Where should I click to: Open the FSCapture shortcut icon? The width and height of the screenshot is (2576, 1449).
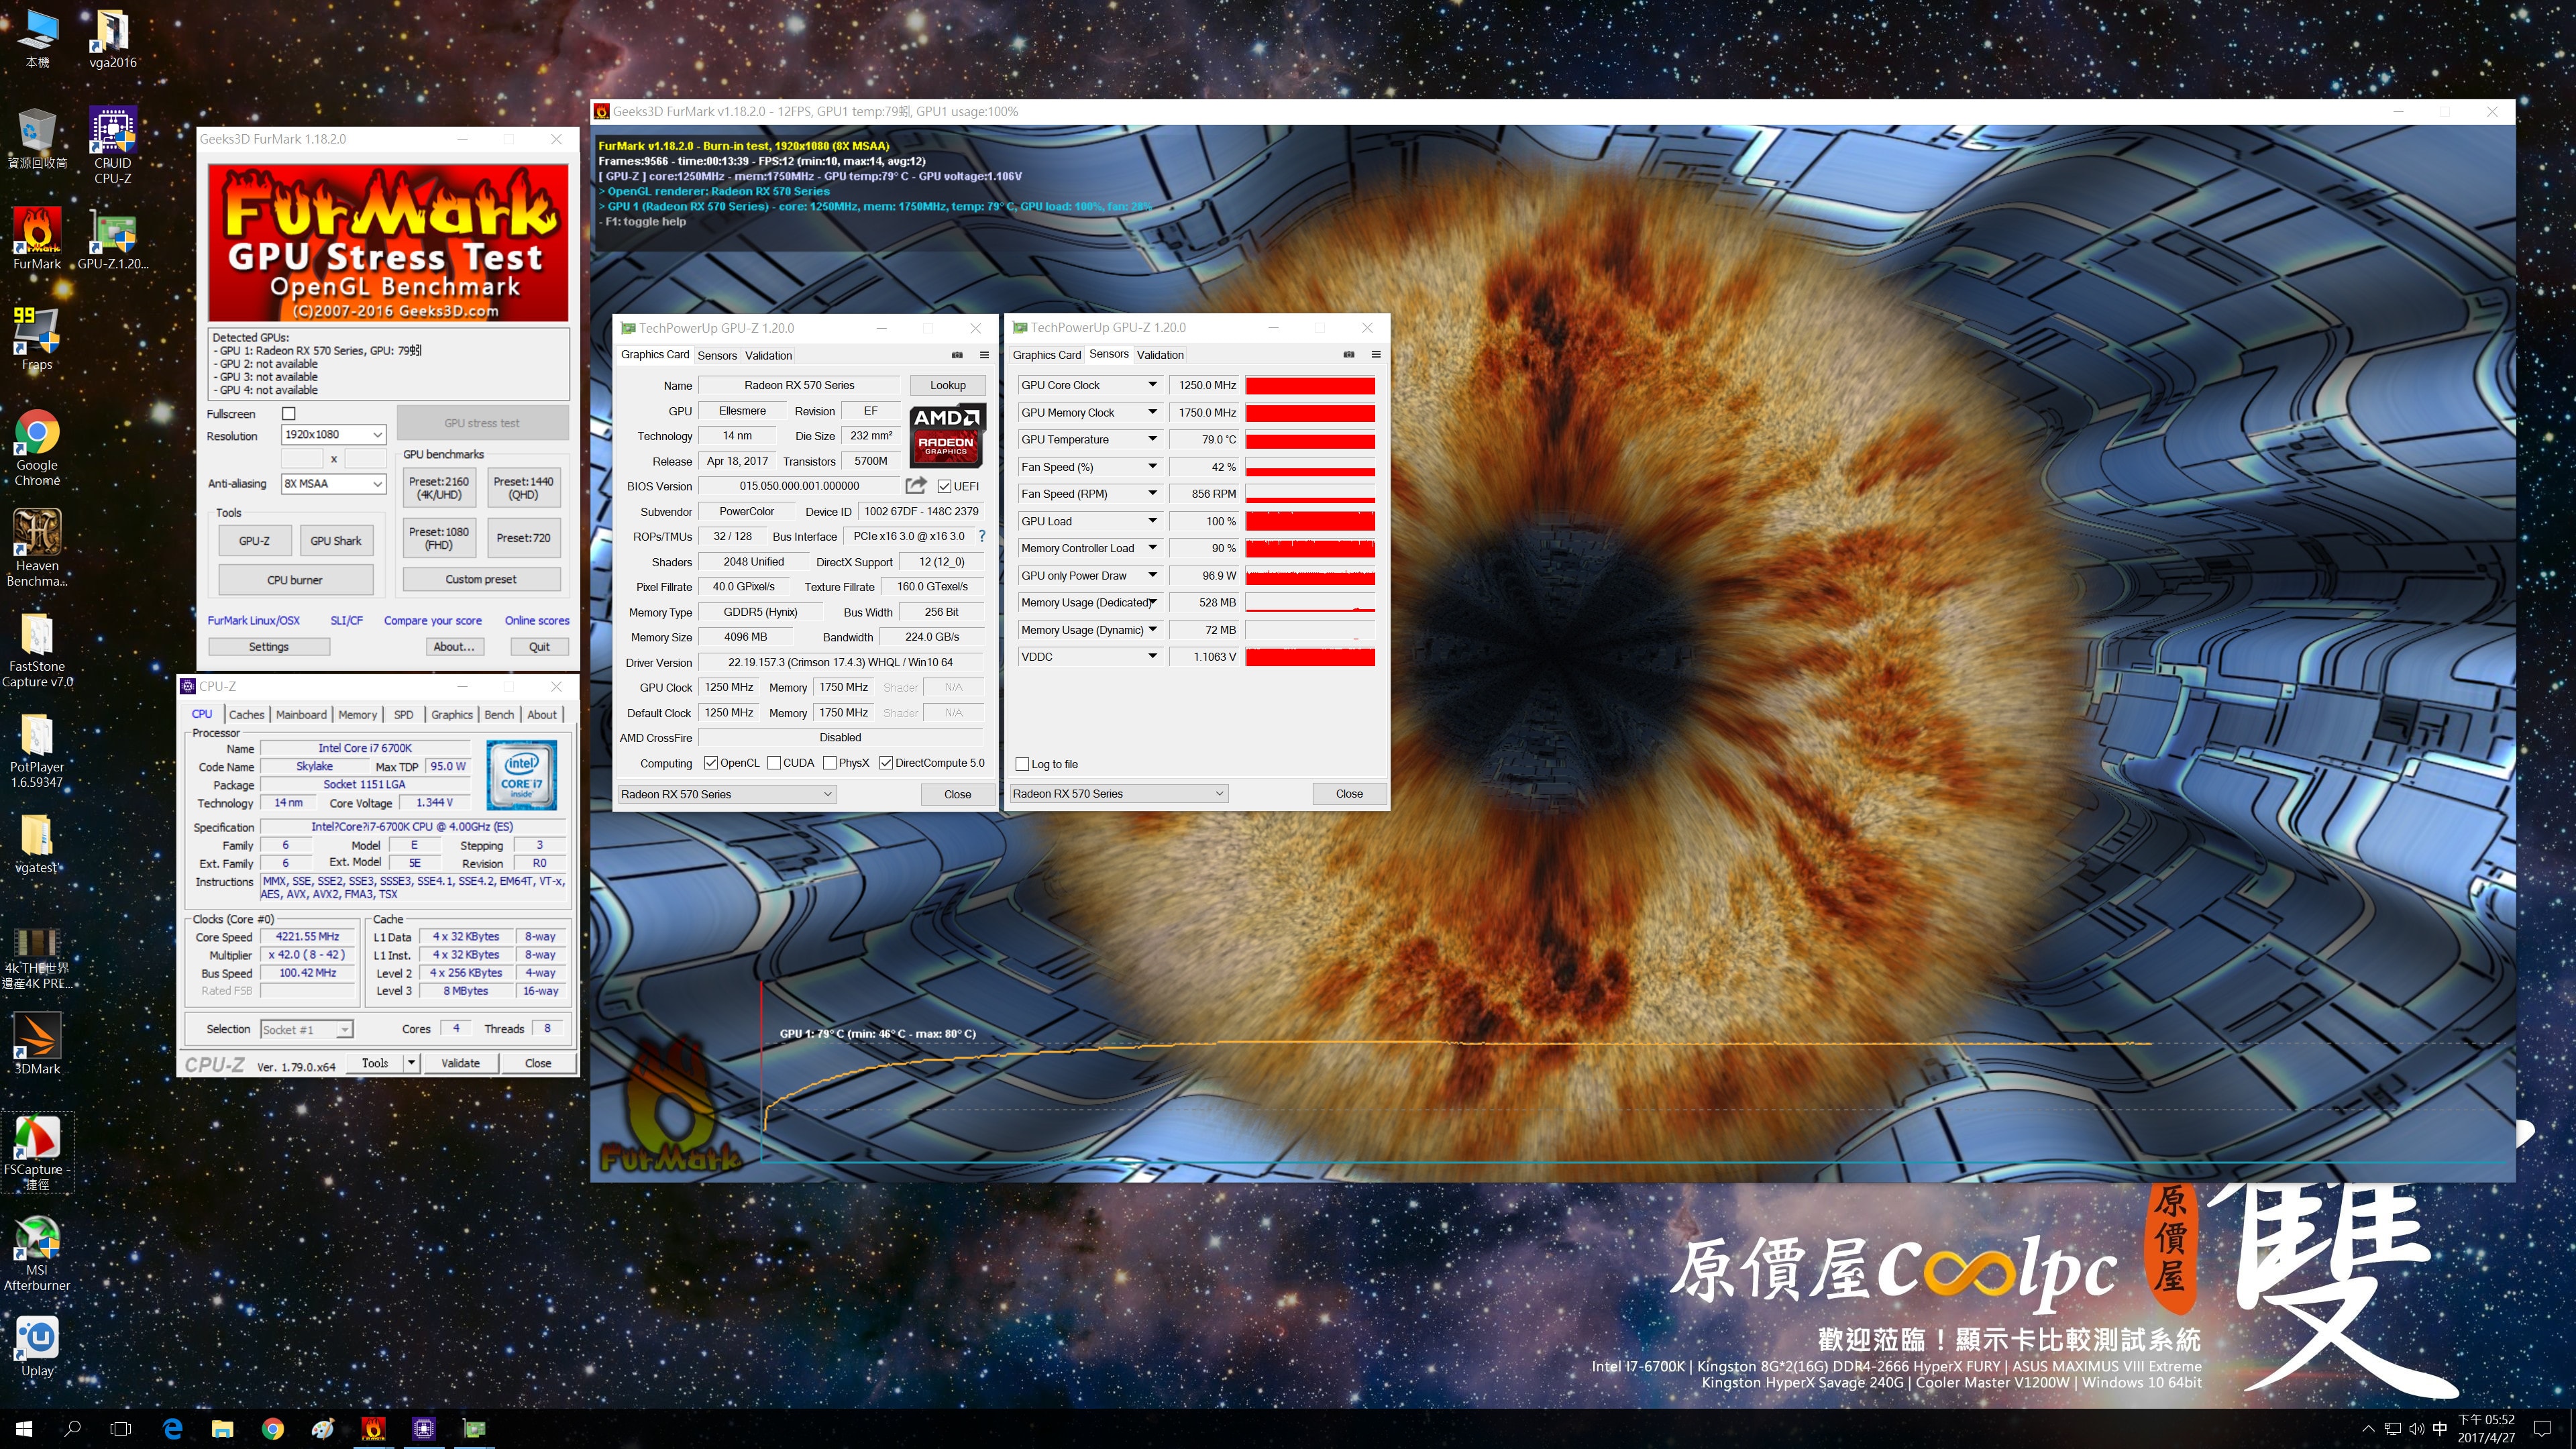(37, 1151)
